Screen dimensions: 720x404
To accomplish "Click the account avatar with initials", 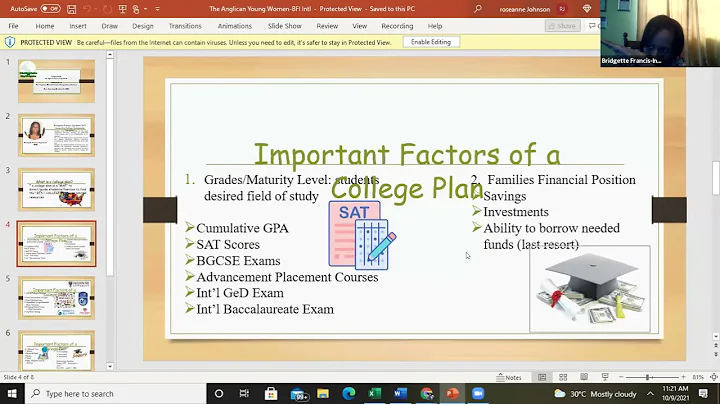I will [x=562, y=9].
